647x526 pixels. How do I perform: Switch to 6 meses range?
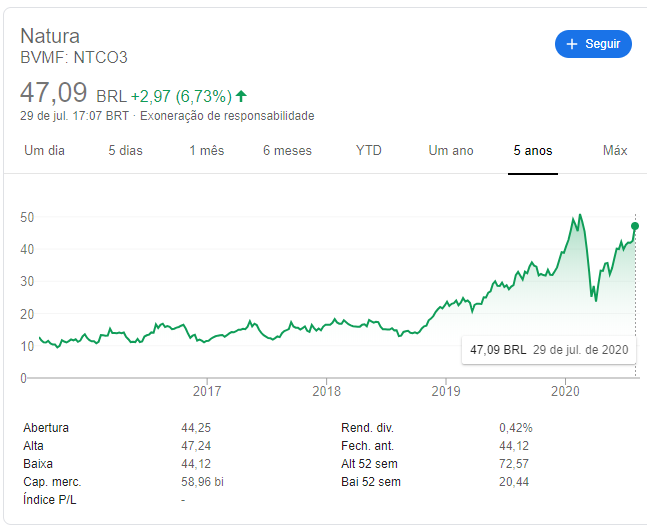click(x=287, y=151)
